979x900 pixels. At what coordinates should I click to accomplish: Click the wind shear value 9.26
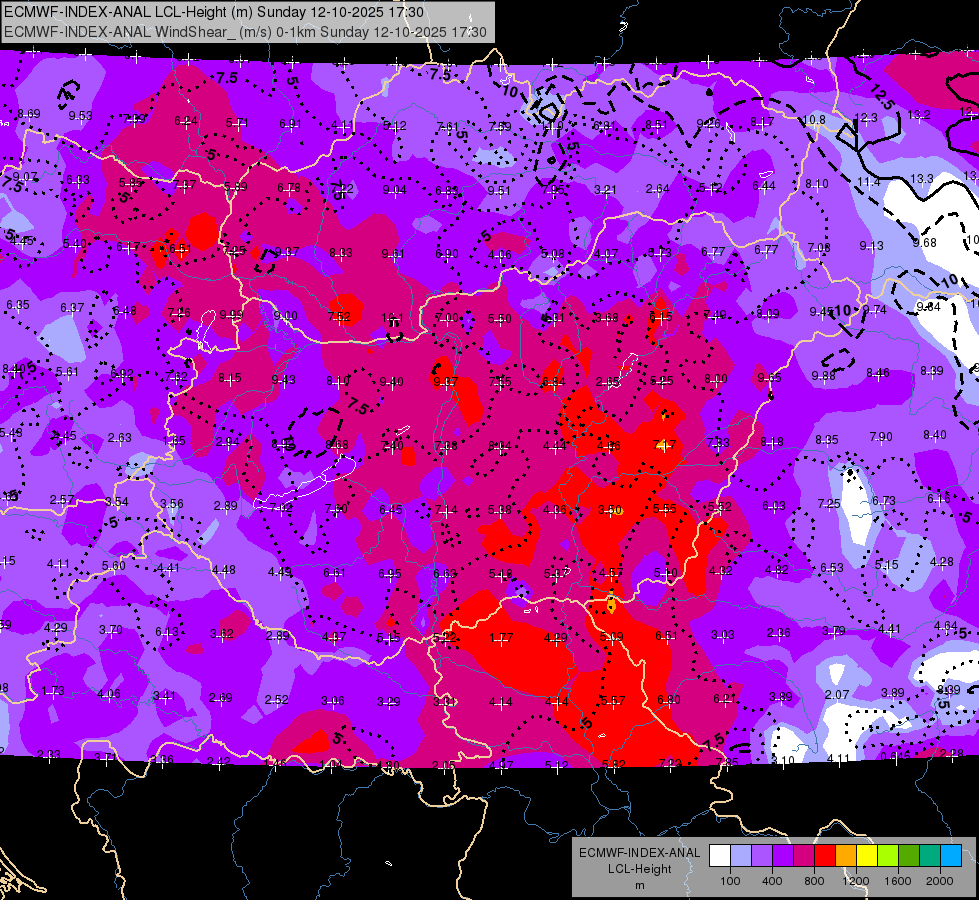tap(709, 123)
